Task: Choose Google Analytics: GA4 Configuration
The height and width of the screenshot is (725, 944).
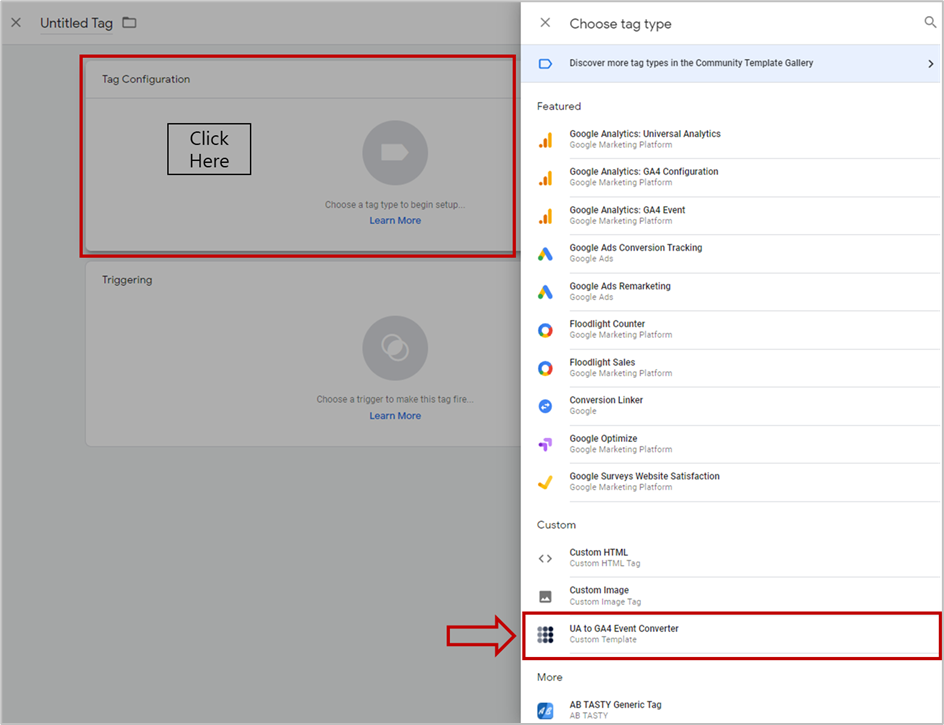Action: [730, 177]
